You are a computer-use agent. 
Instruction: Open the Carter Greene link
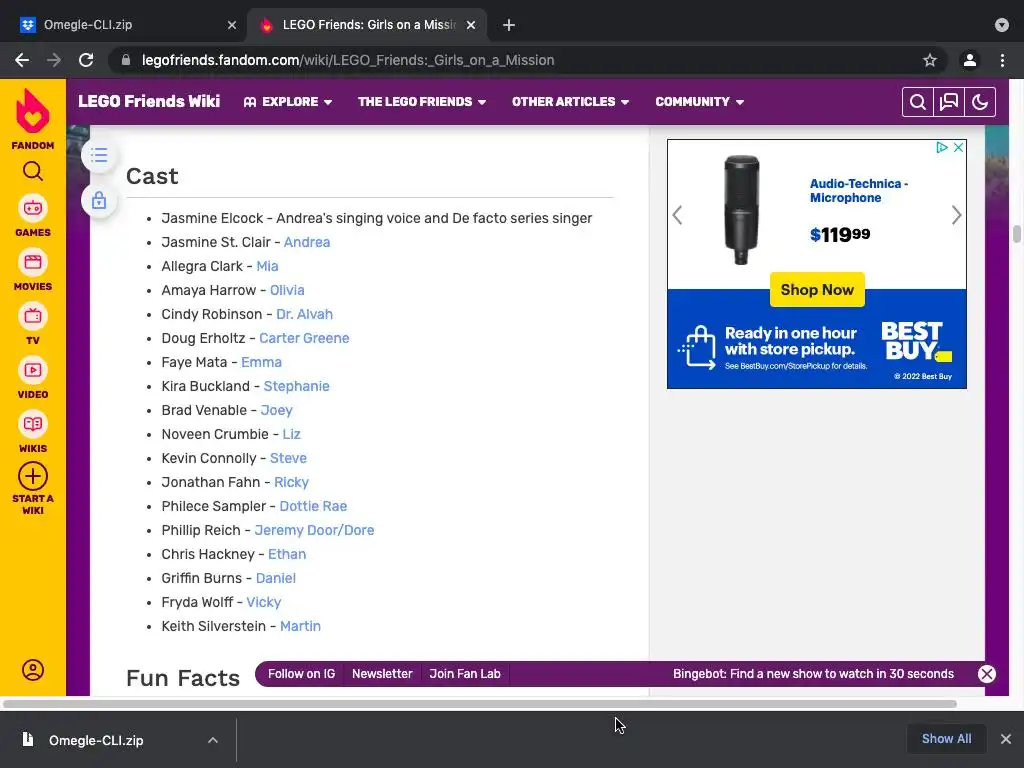coord(304,338)
